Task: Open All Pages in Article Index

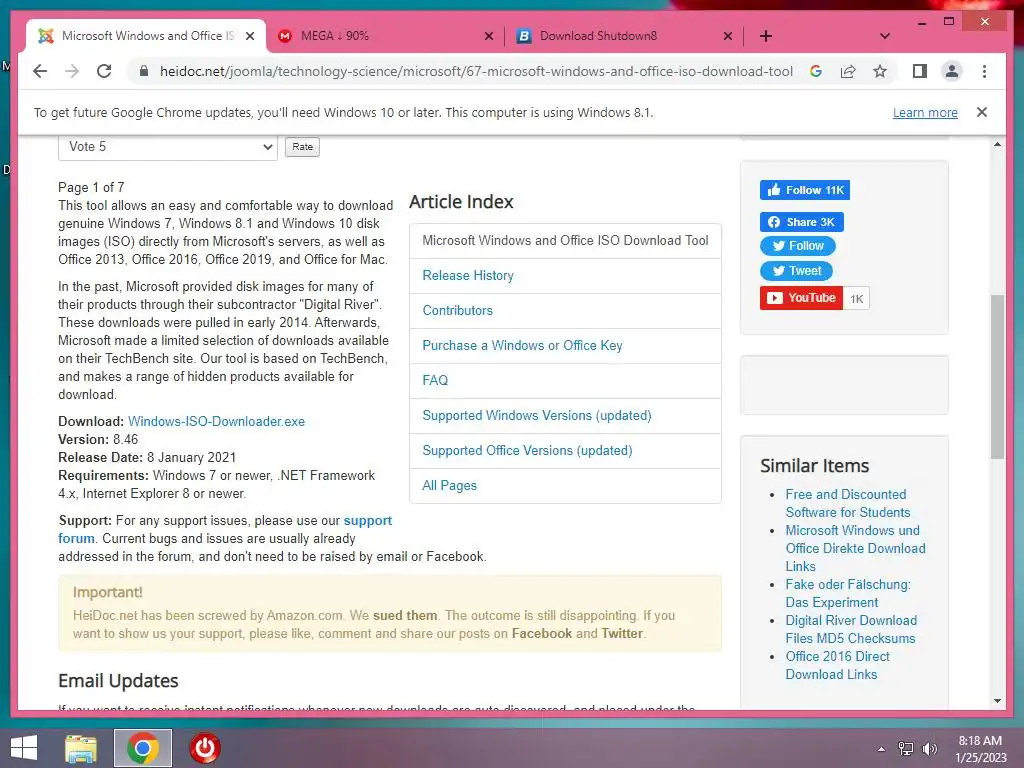Action: click(x=449, y=485)
